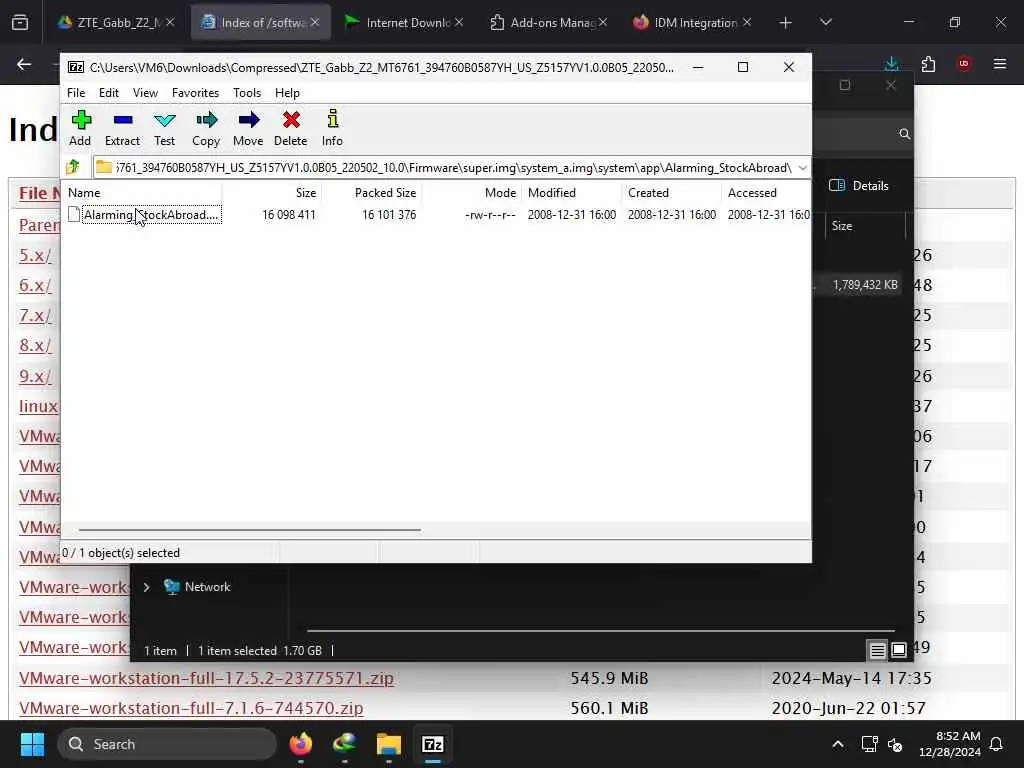Screen dimensions: 1024x768
Task: Open Internet Download Manager from taskbar
Action: [x=344, y=744]
